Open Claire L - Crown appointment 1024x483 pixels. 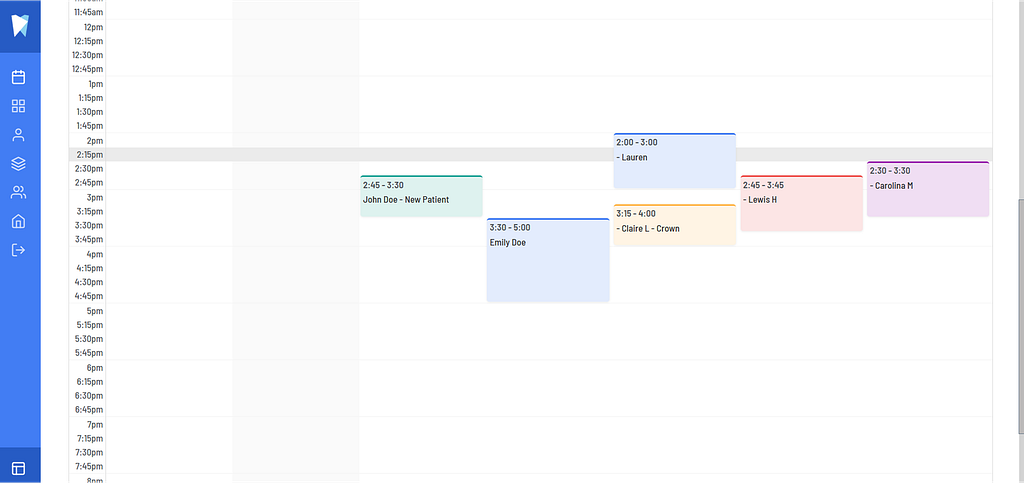[675, 225]
